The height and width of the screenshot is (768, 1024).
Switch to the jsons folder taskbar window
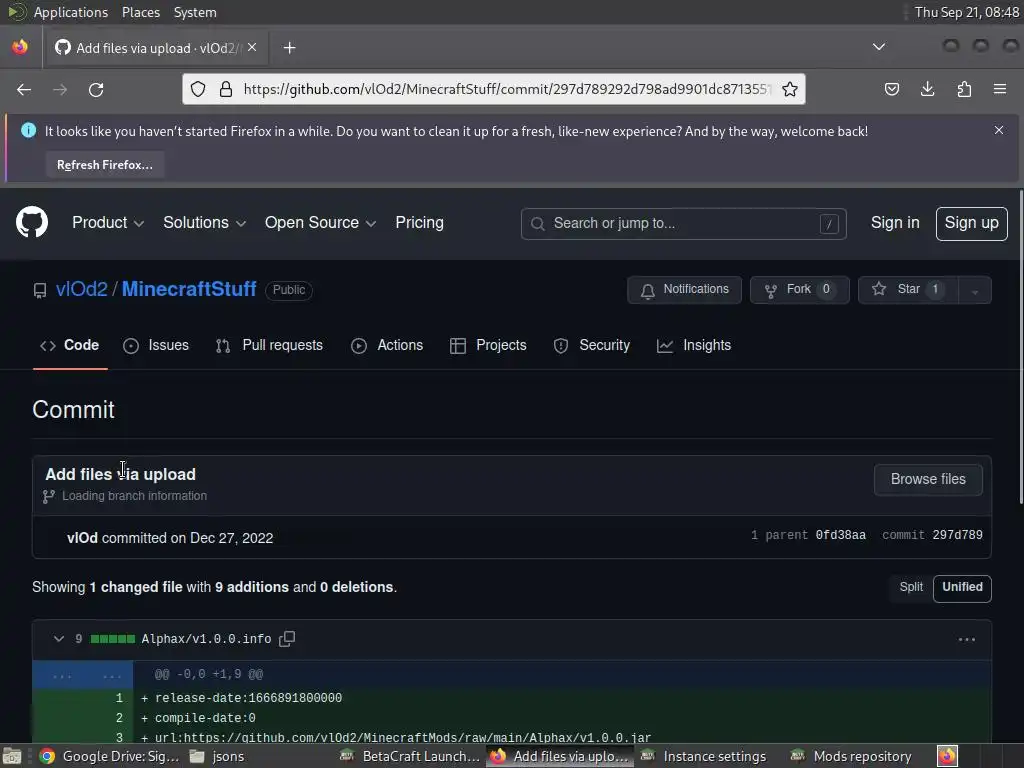coord(217,756)
